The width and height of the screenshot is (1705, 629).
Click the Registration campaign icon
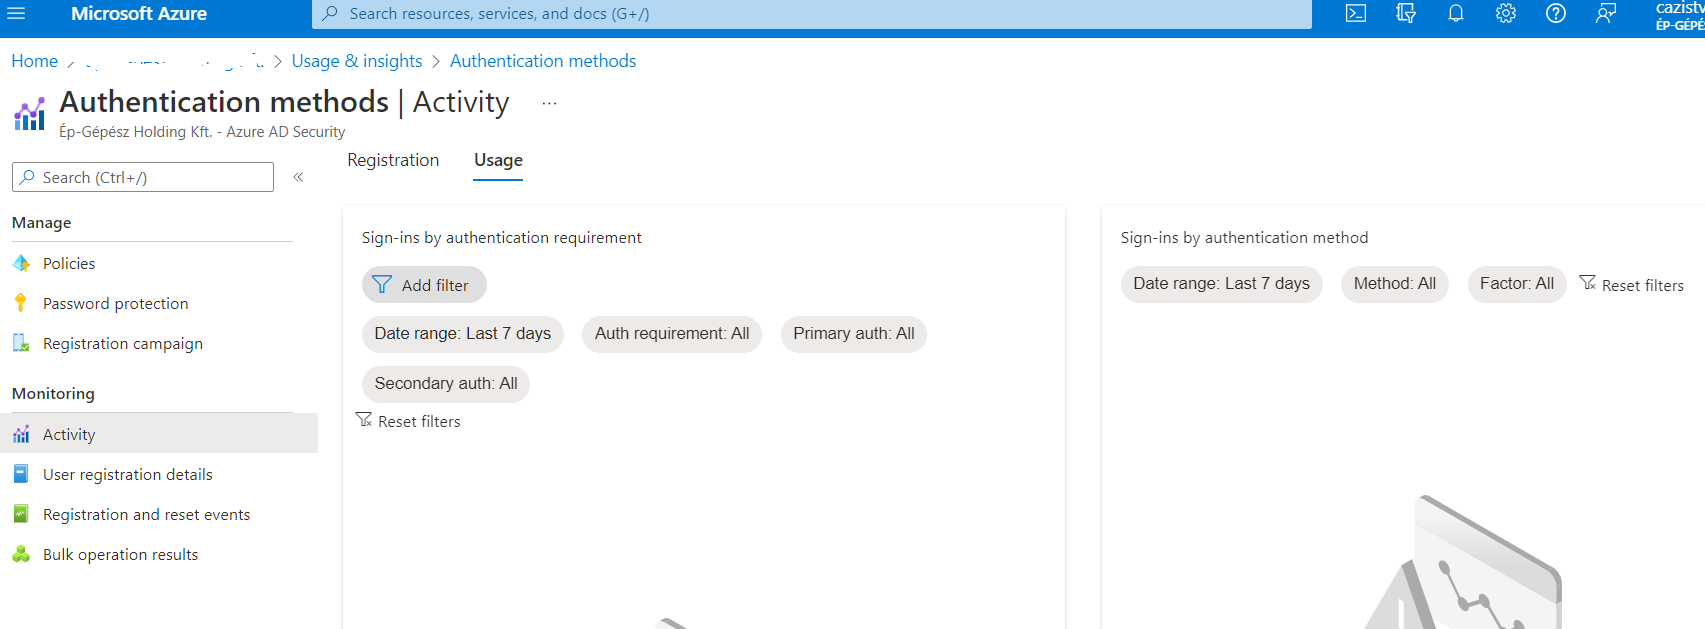[21, 343]
